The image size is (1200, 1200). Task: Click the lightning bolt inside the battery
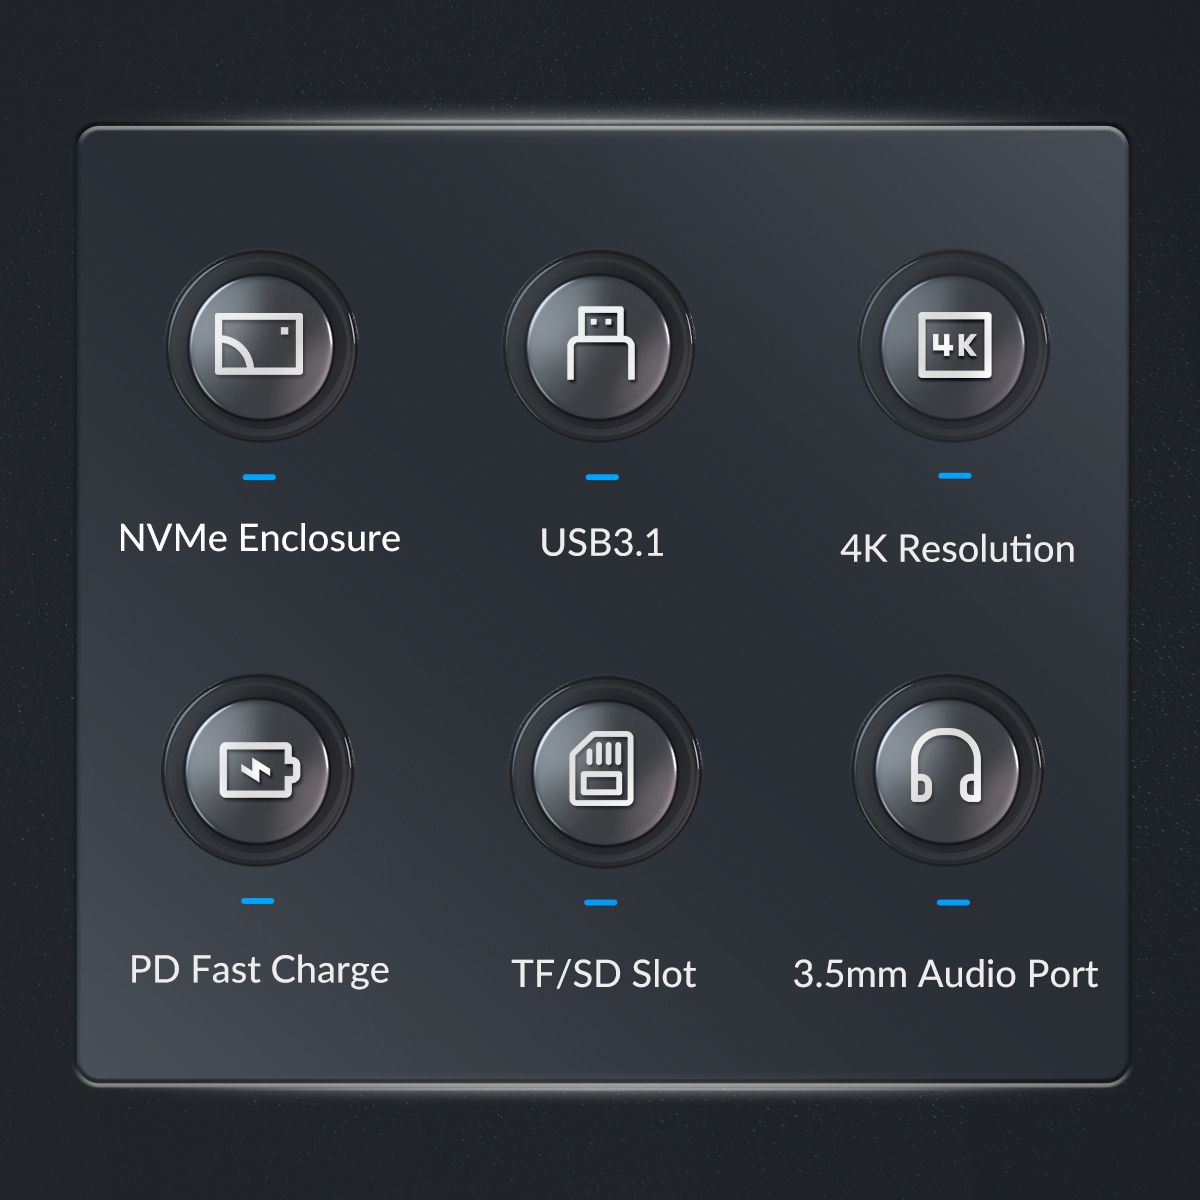254,771
